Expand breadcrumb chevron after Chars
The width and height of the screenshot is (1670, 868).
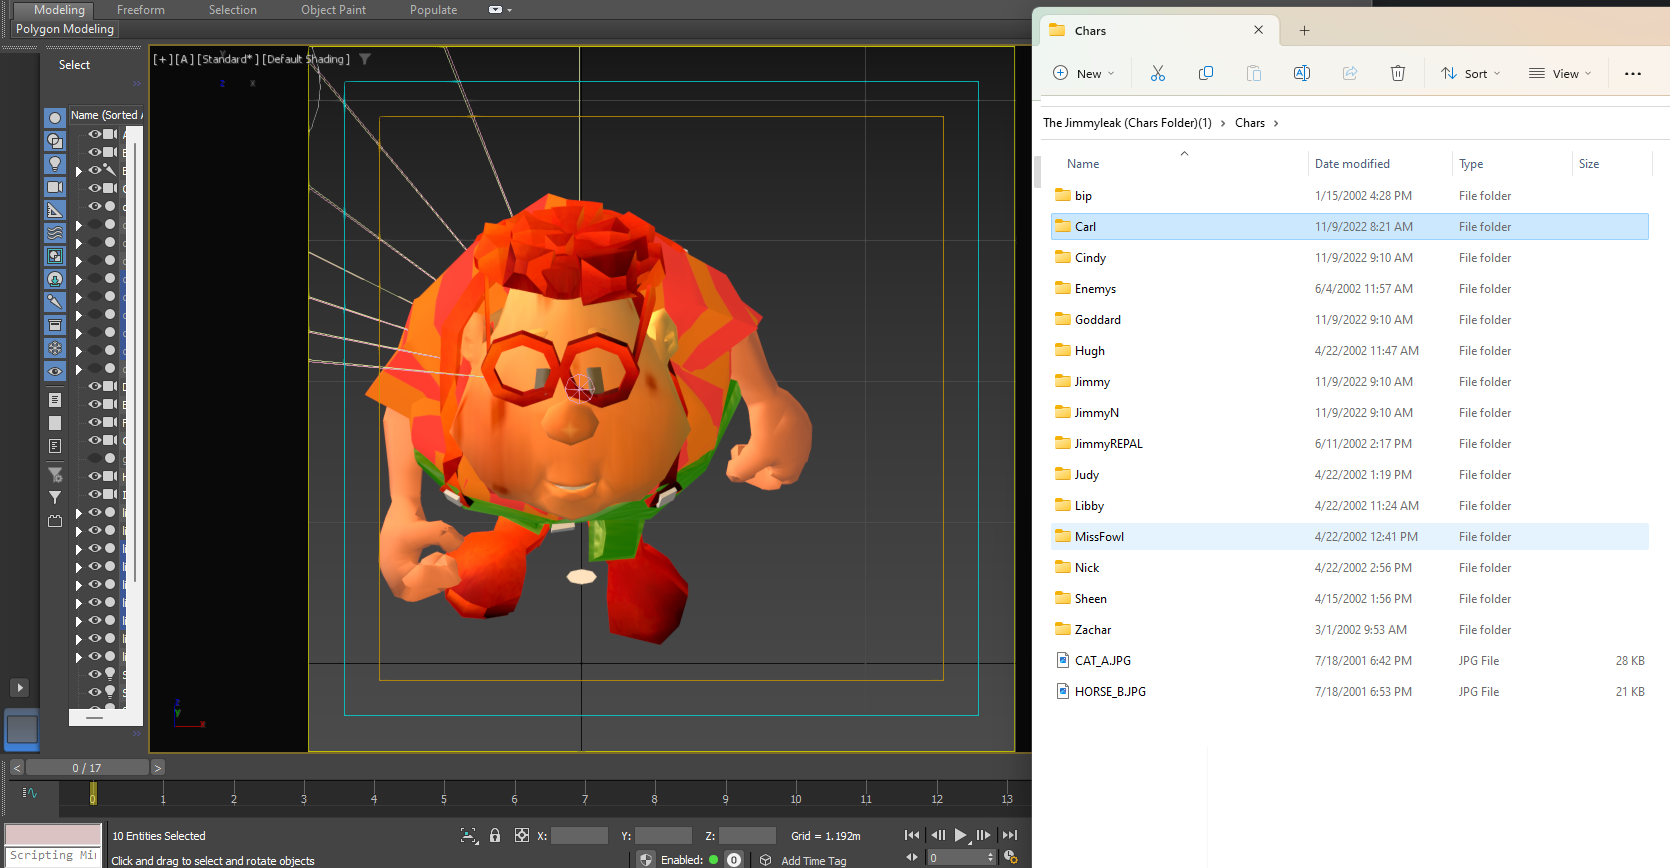click(1276, 123)
